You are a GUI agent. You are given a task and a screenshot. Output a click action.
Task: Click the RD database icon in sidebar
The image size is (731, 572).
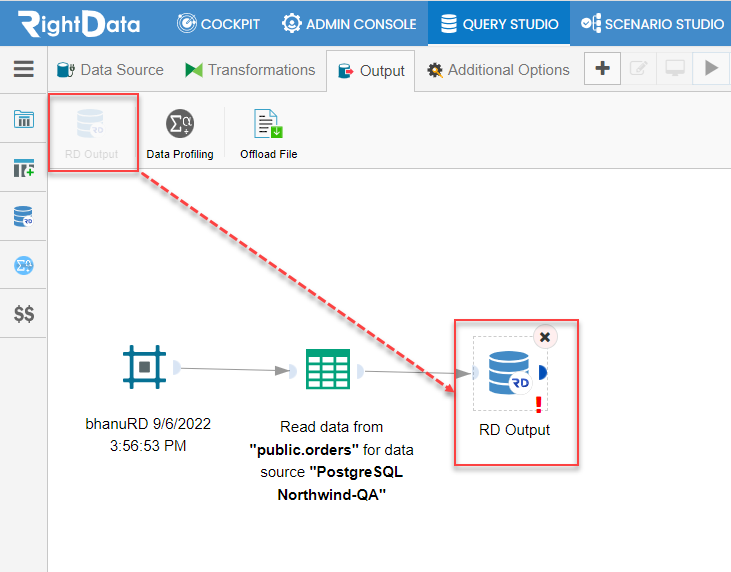tap(23, 216)
